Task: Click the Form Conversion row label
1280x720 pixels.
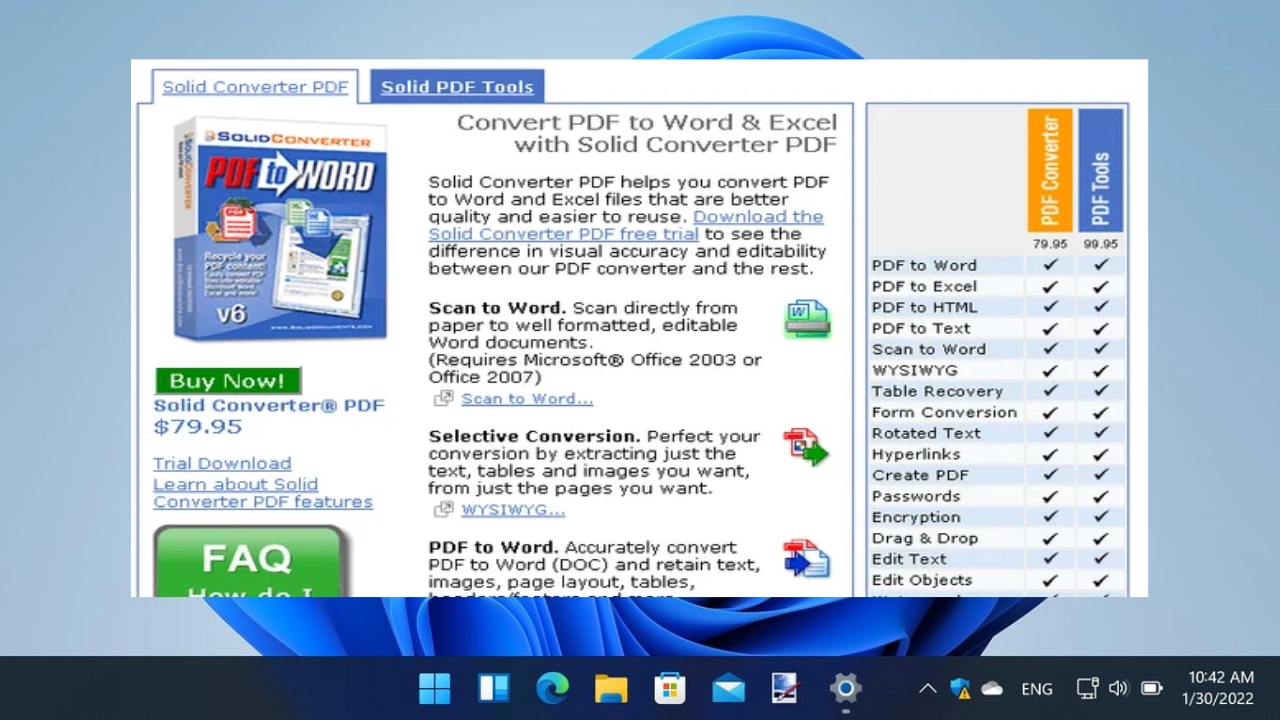Action: click(x=944, y=412)
